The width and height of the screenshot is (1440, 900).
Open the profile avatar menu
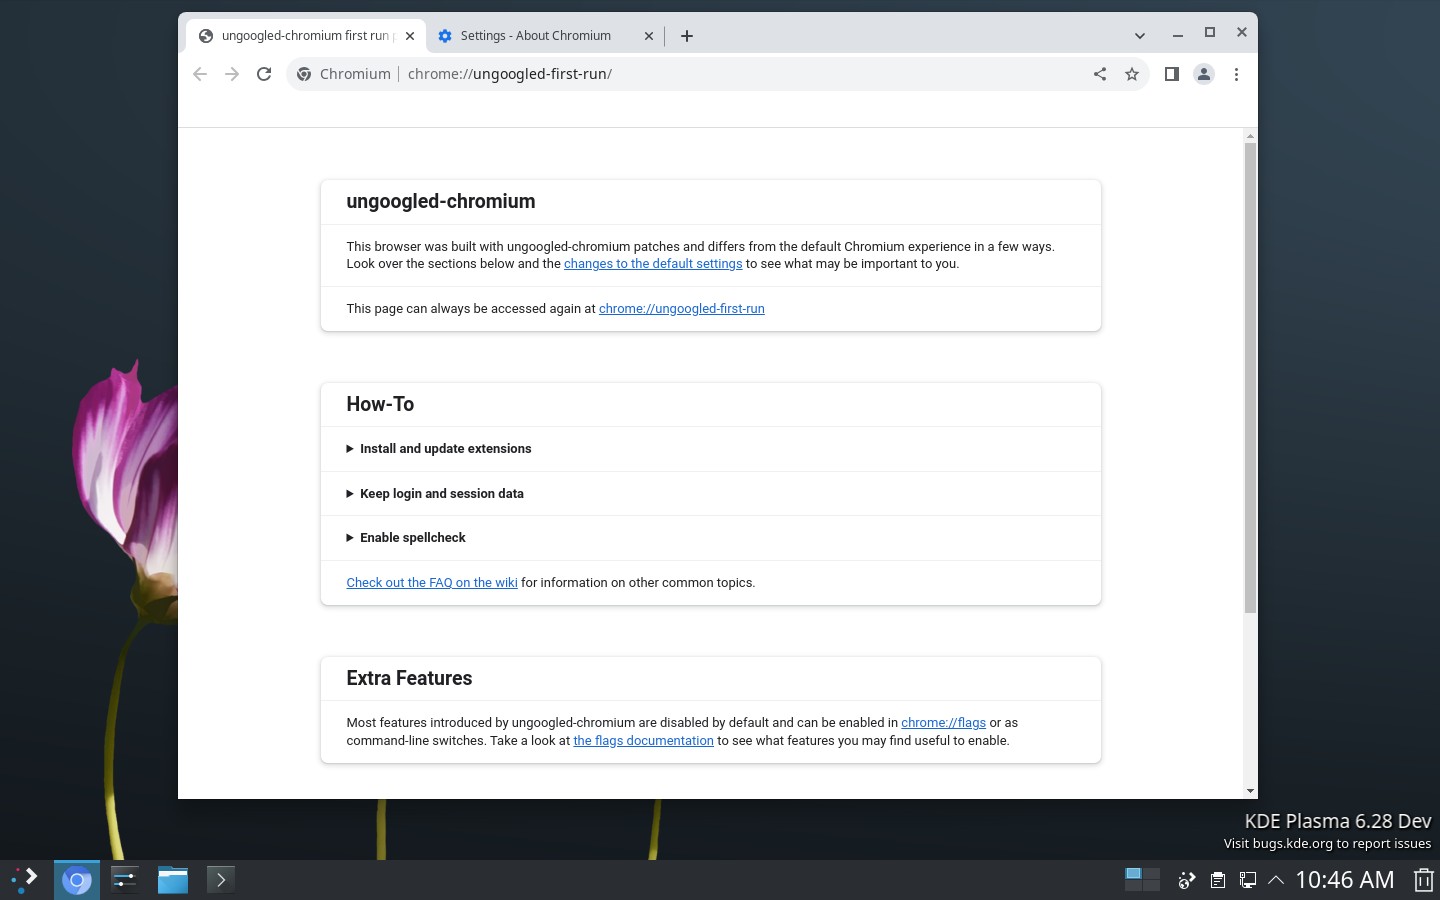tap(1204, 74)
